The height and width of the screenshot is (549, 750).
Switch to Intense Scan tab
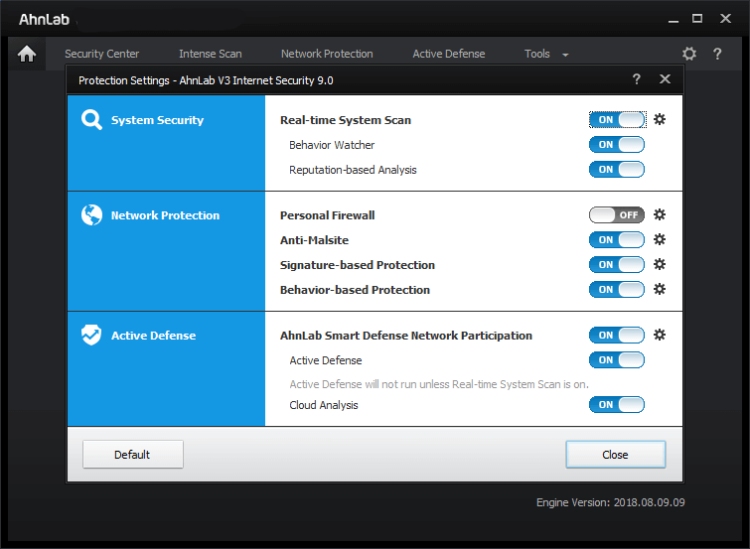[210, 54]
